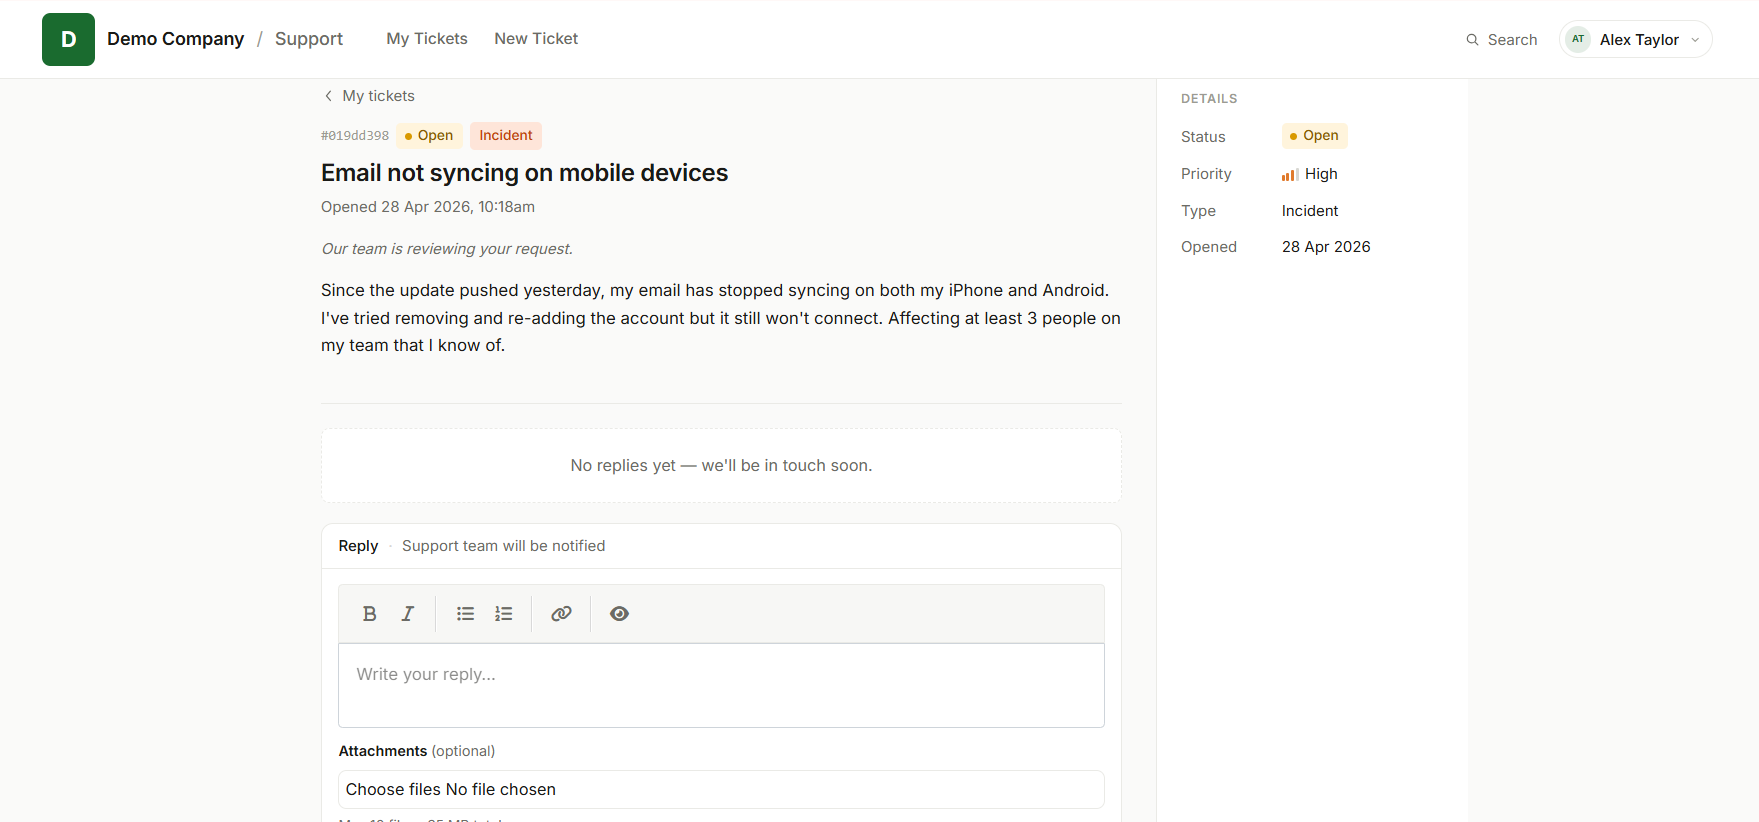The width and height of the screenshot is (1759, 822).
Task: Click the Open status badge under details
Action: click(1314, 136)
